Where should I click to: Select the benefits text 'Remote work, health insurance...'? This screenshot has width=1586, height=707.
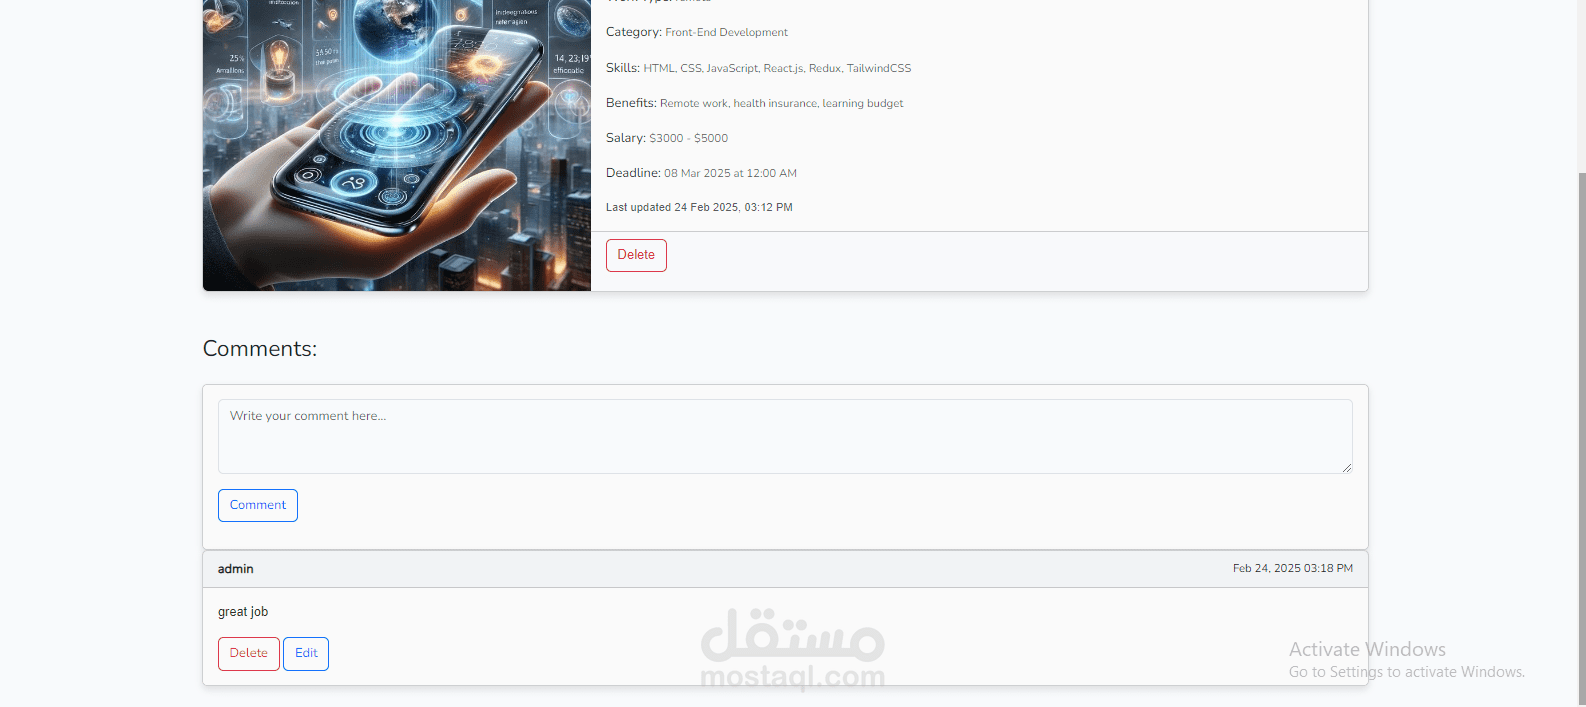tap(781, 103)
